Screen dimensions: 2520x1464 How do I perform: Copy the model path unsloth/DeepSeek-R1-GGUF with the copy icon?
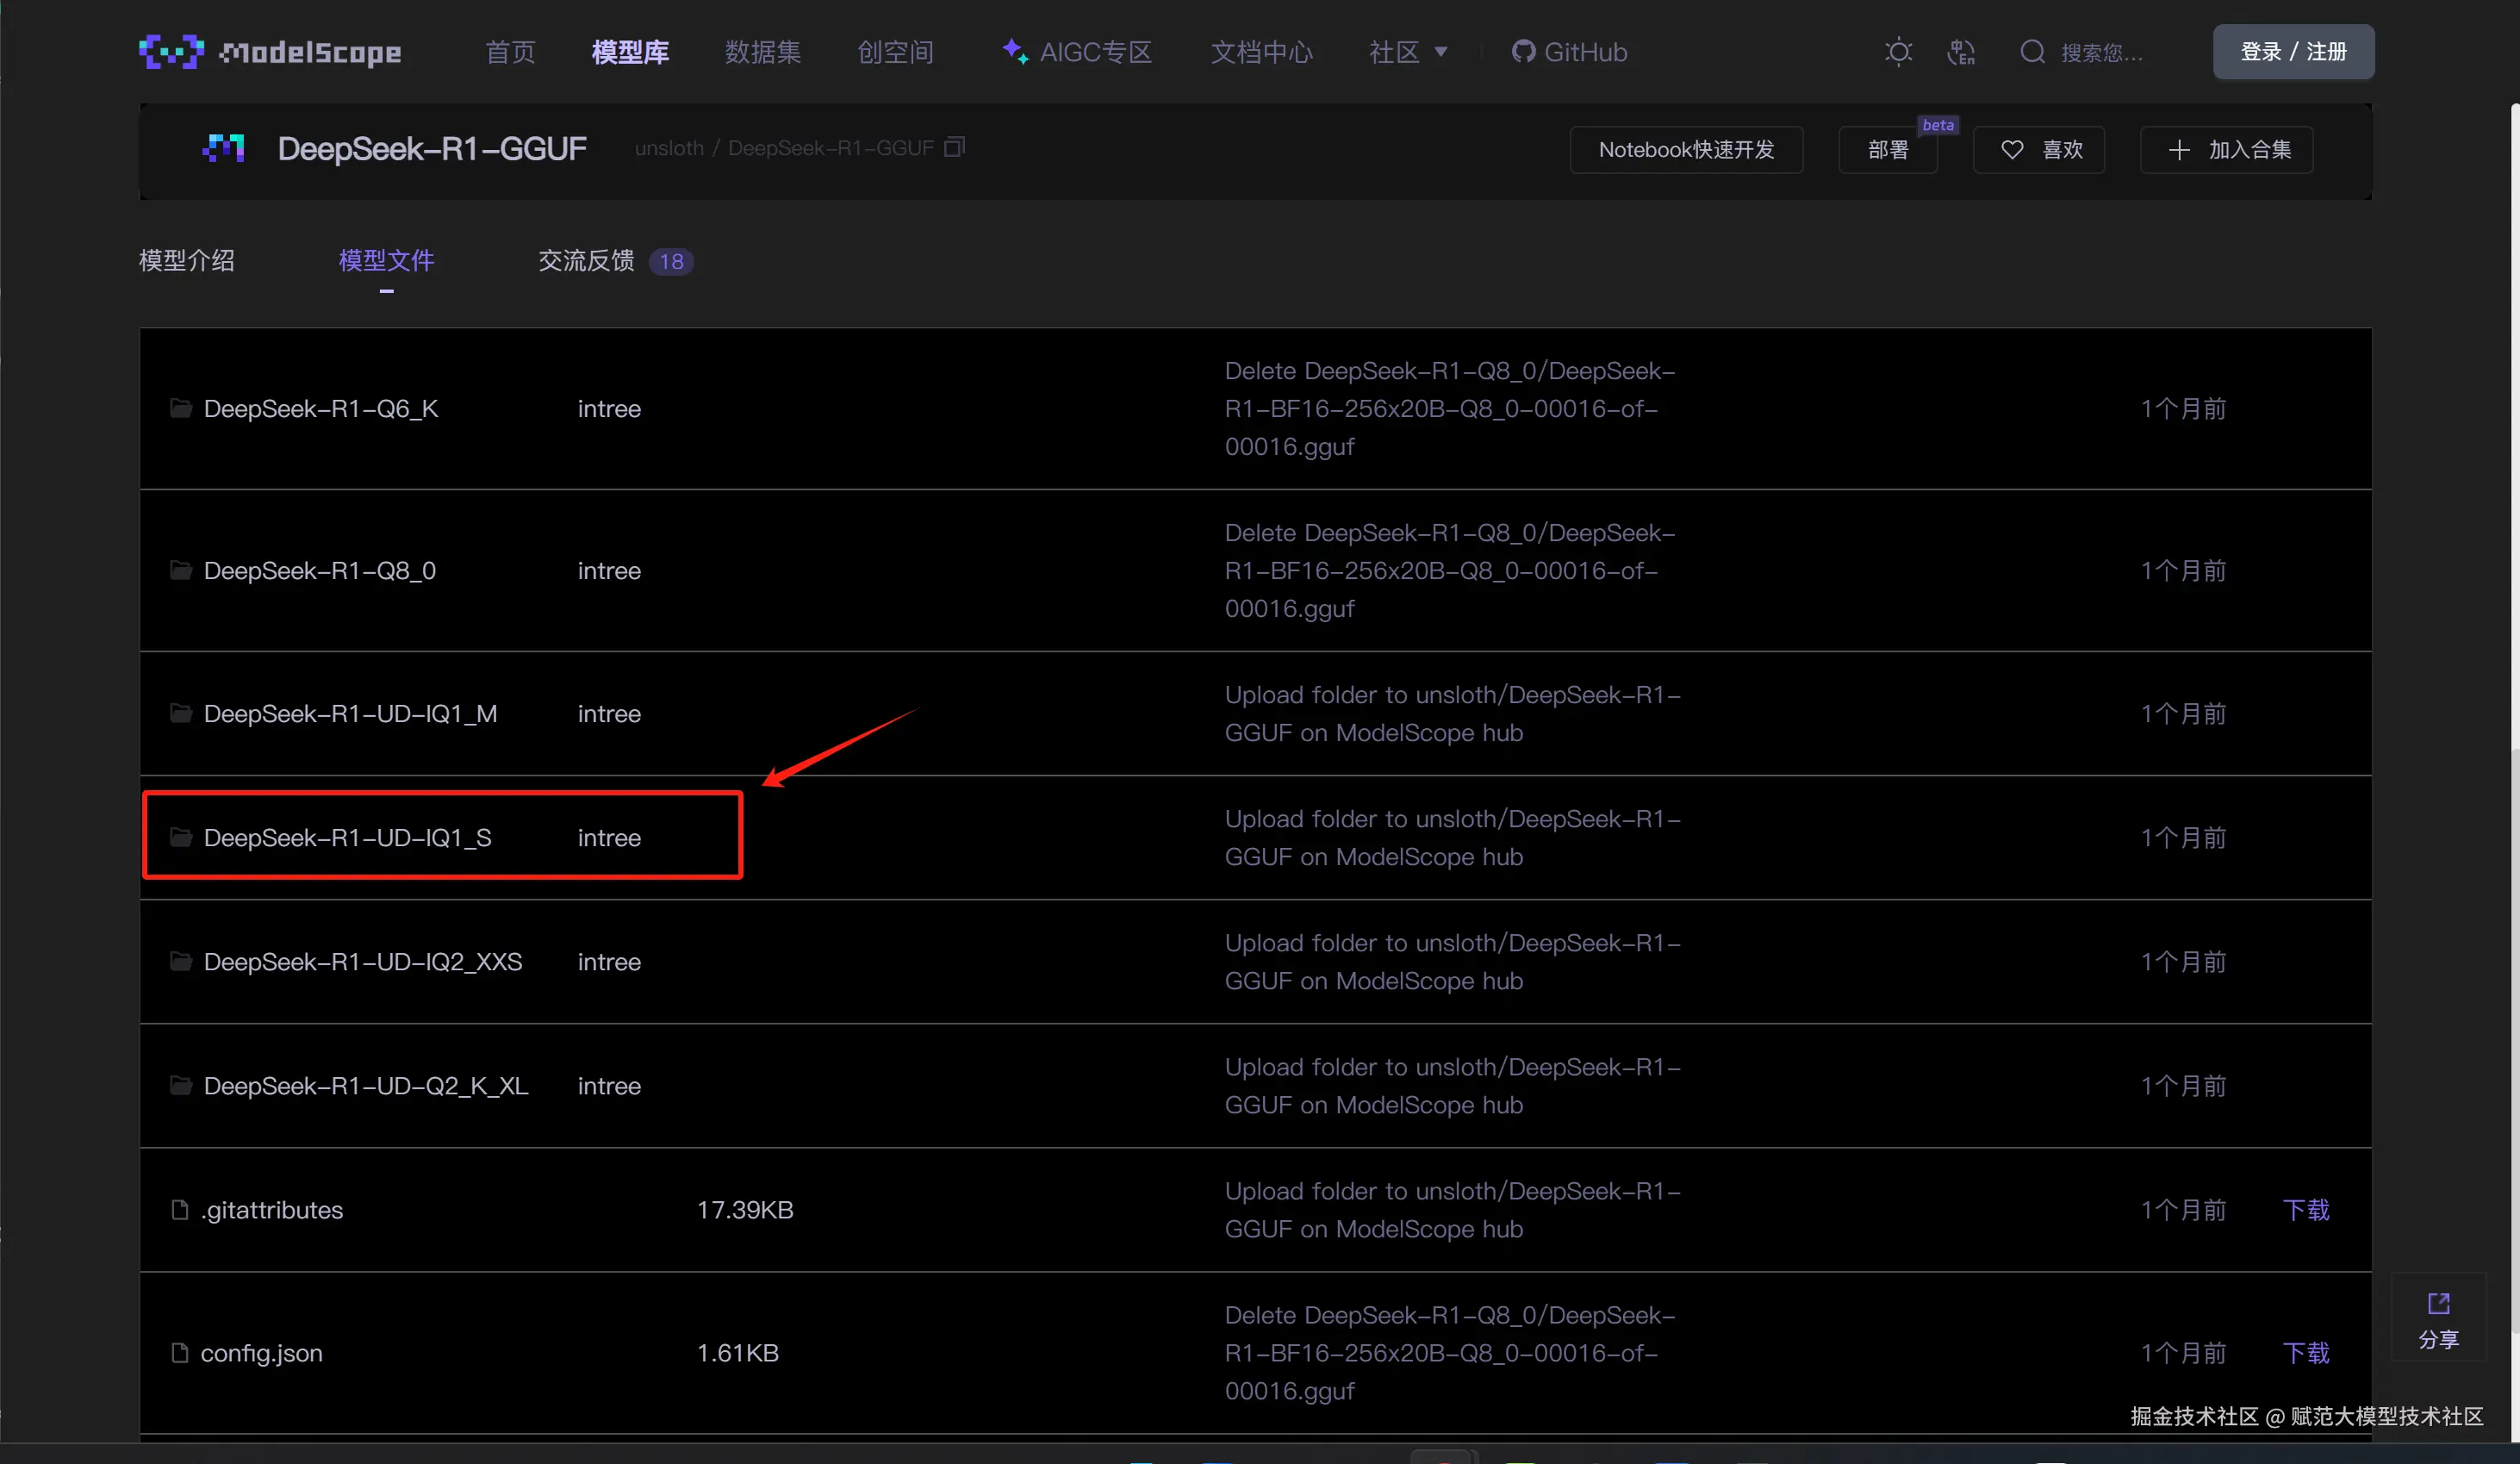(955, 148)
